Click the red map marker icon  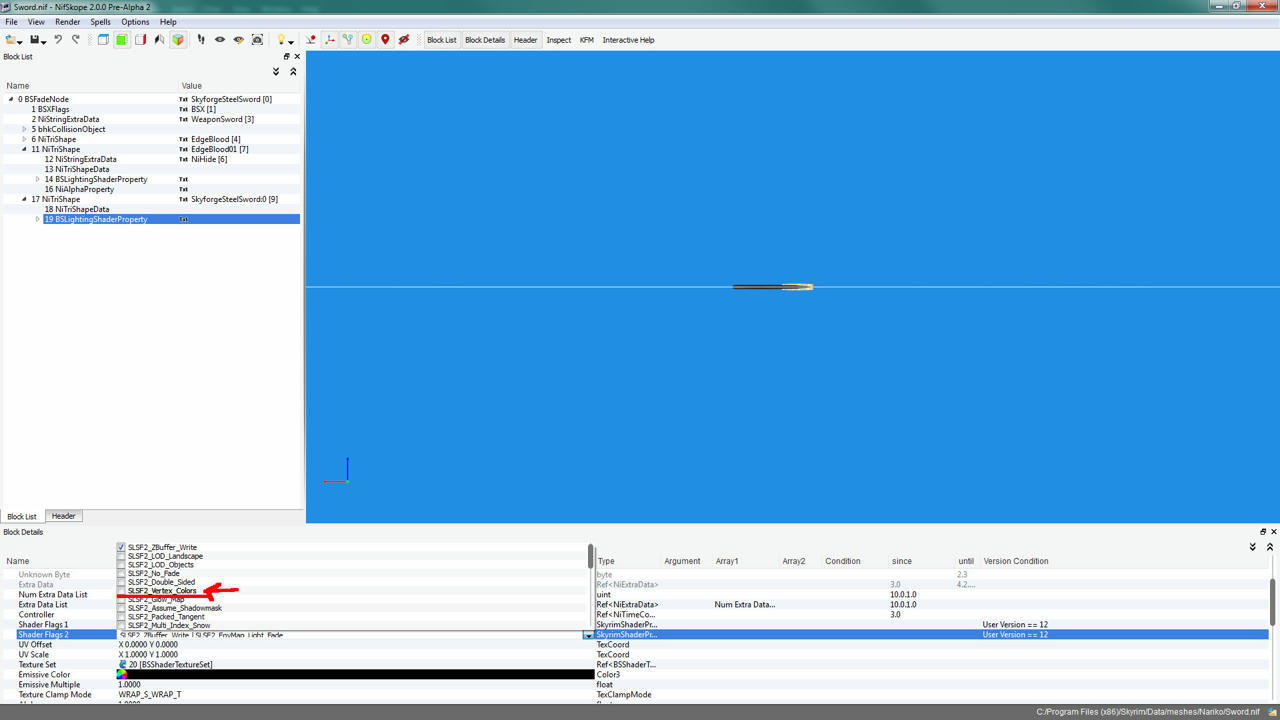(385, 40)
